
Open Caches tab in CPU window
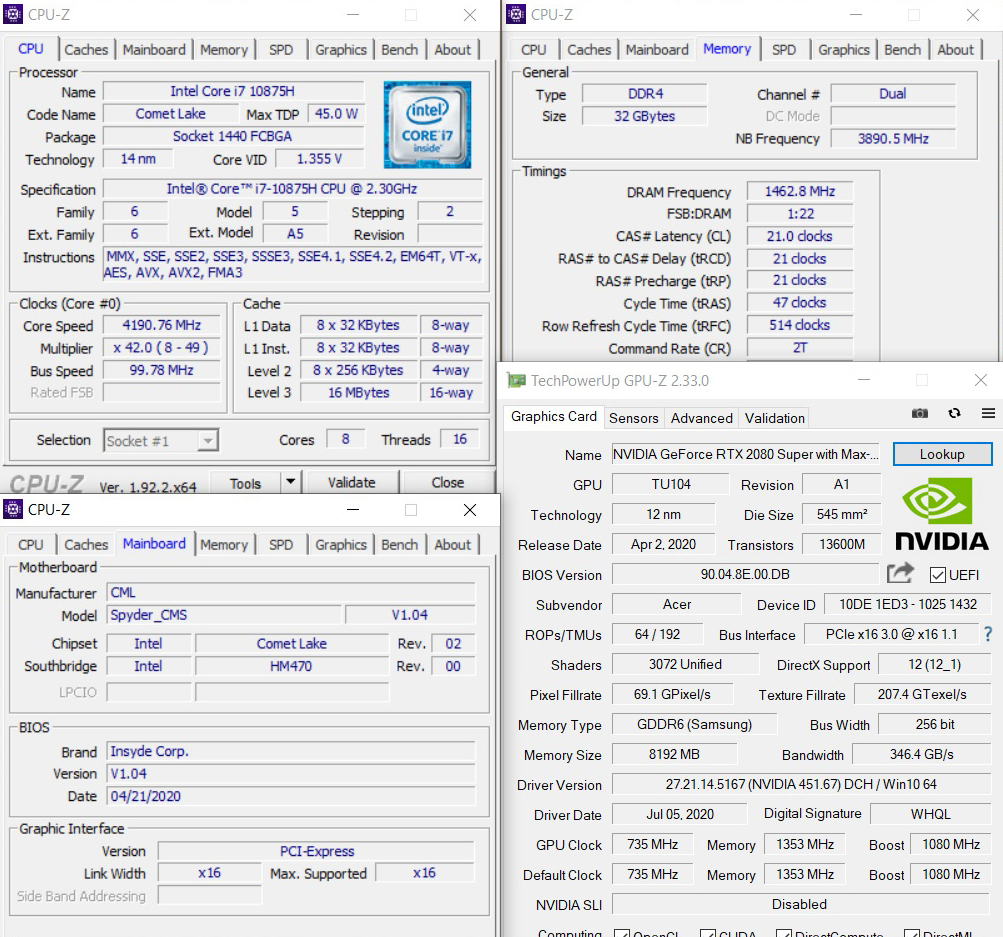pos(86,50)
